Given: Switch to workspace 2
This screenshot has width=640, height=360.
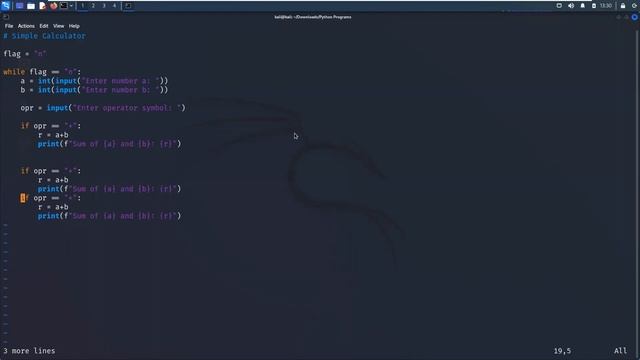Looking at the screenshot, I should pos(93,6).
